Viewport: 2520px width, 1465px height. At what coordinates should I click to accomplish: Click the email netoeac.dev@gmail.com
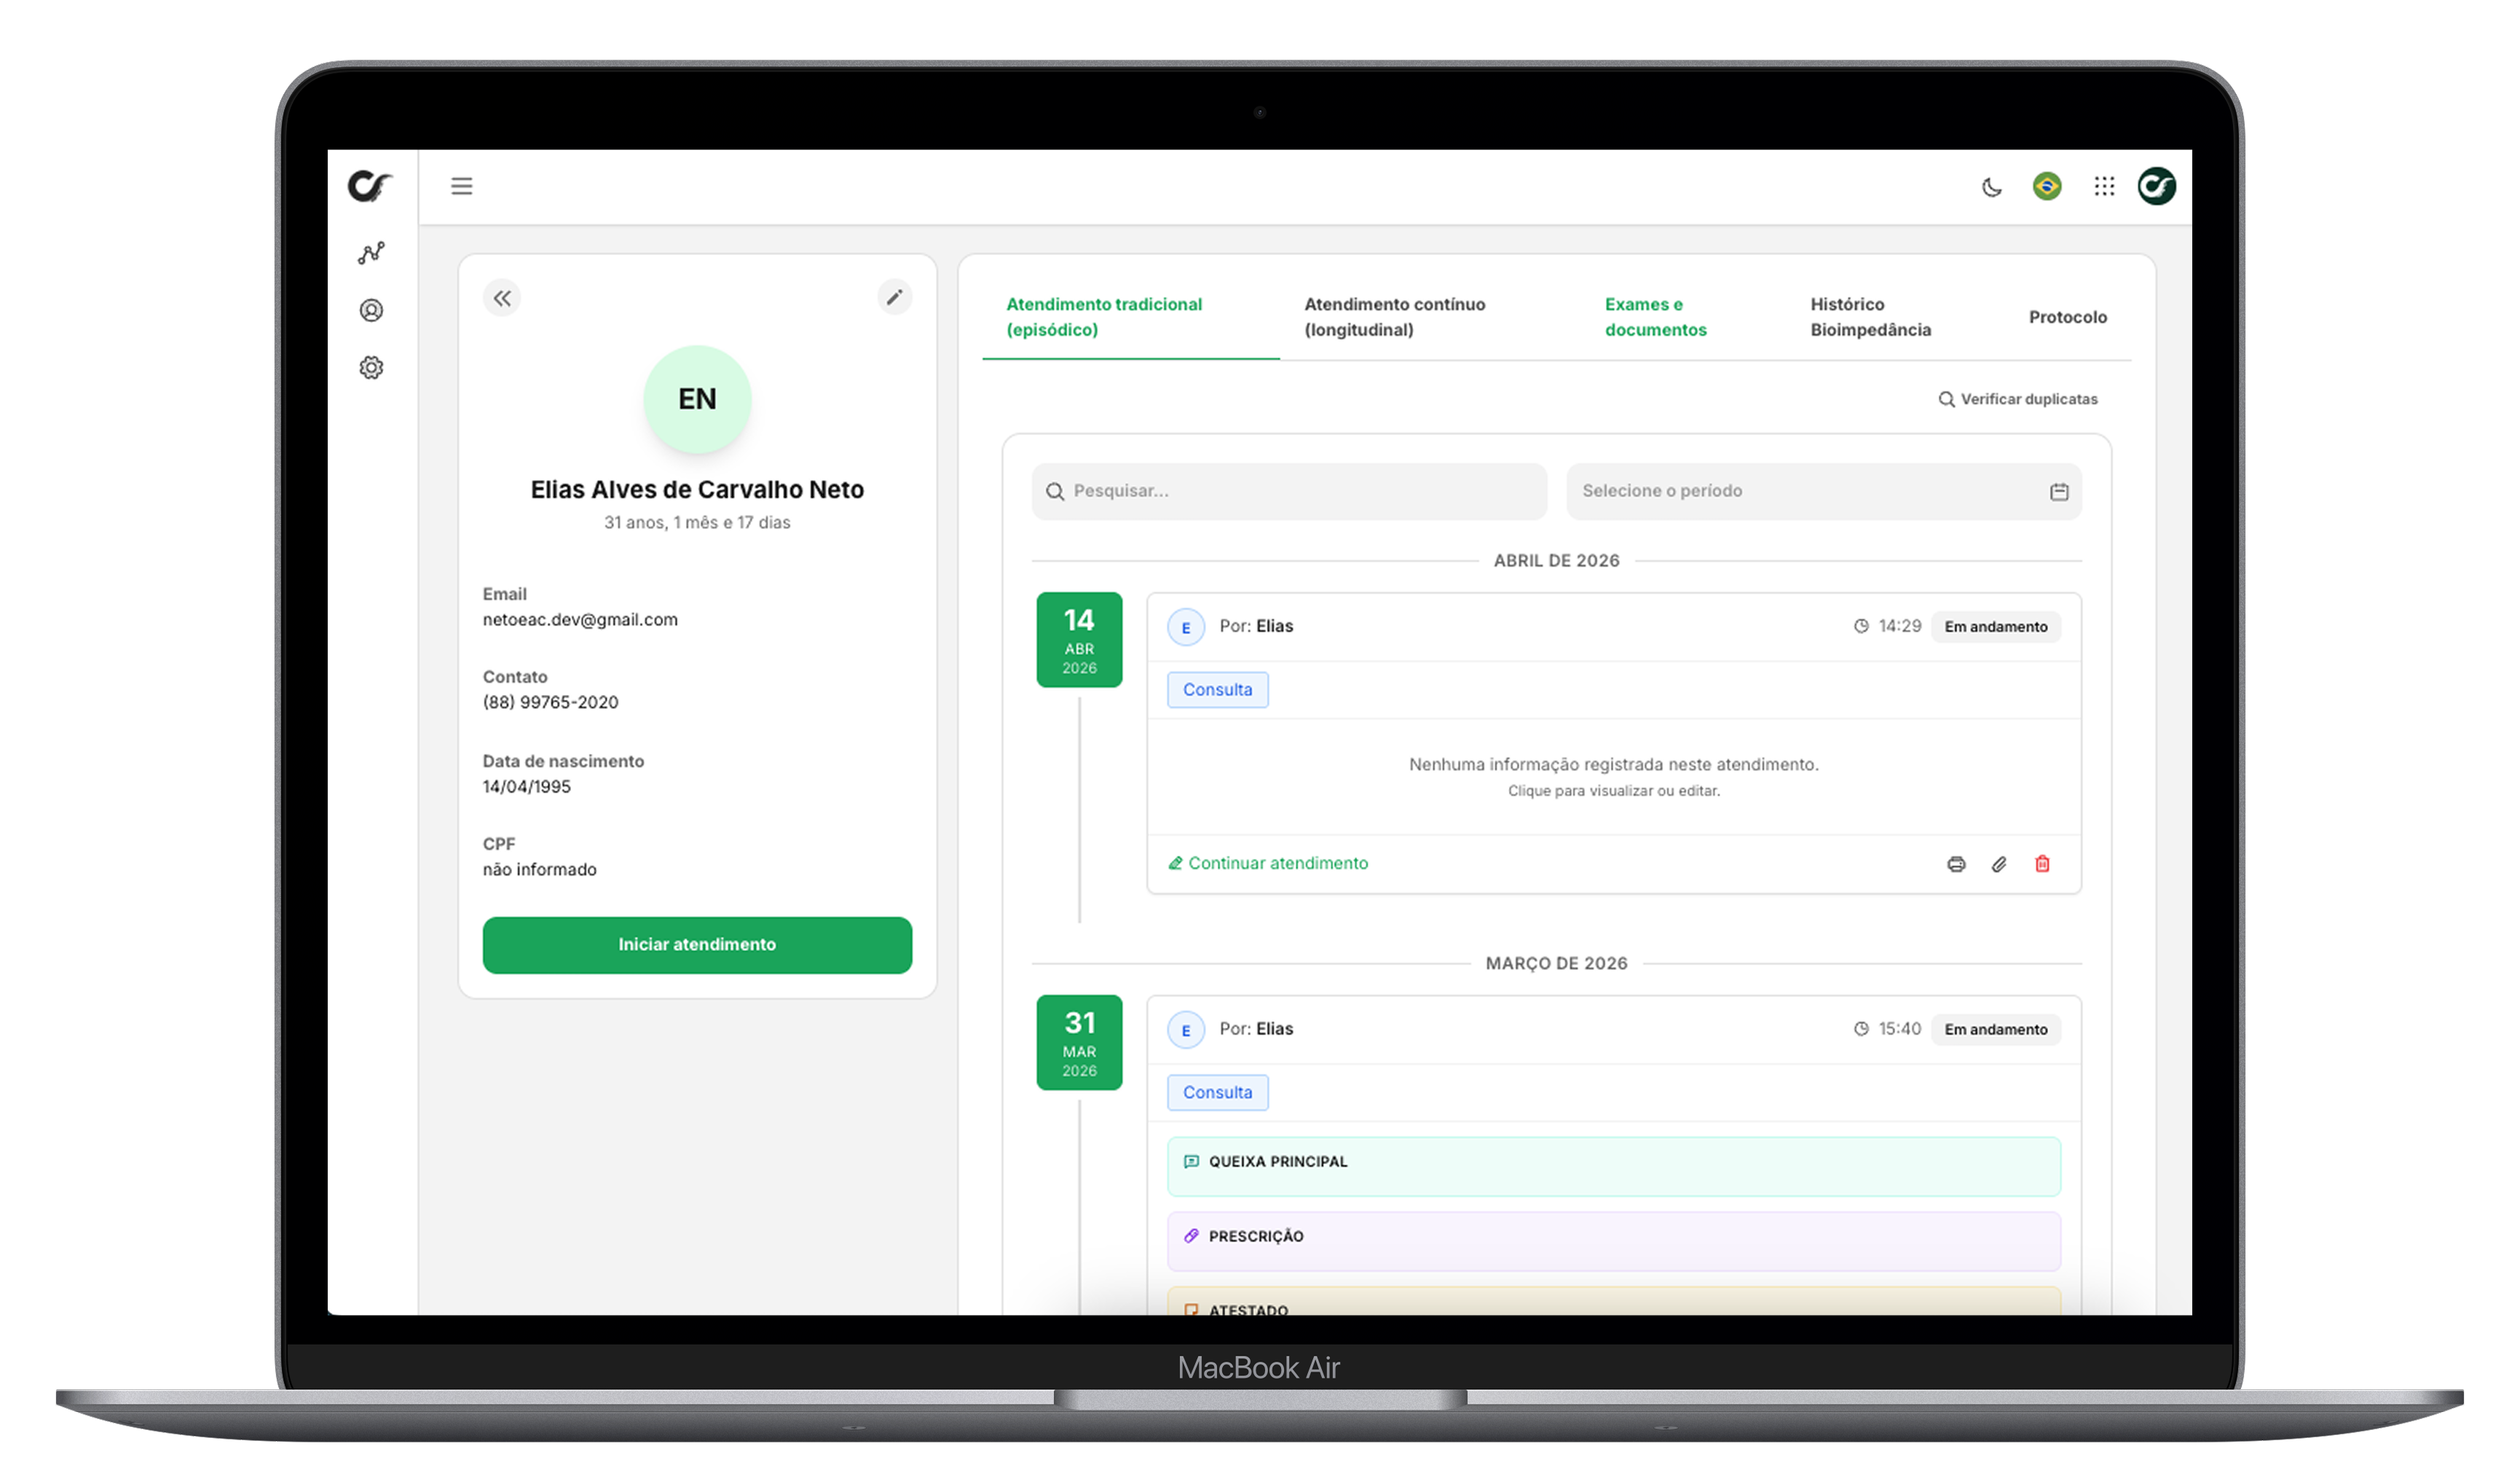580,620
